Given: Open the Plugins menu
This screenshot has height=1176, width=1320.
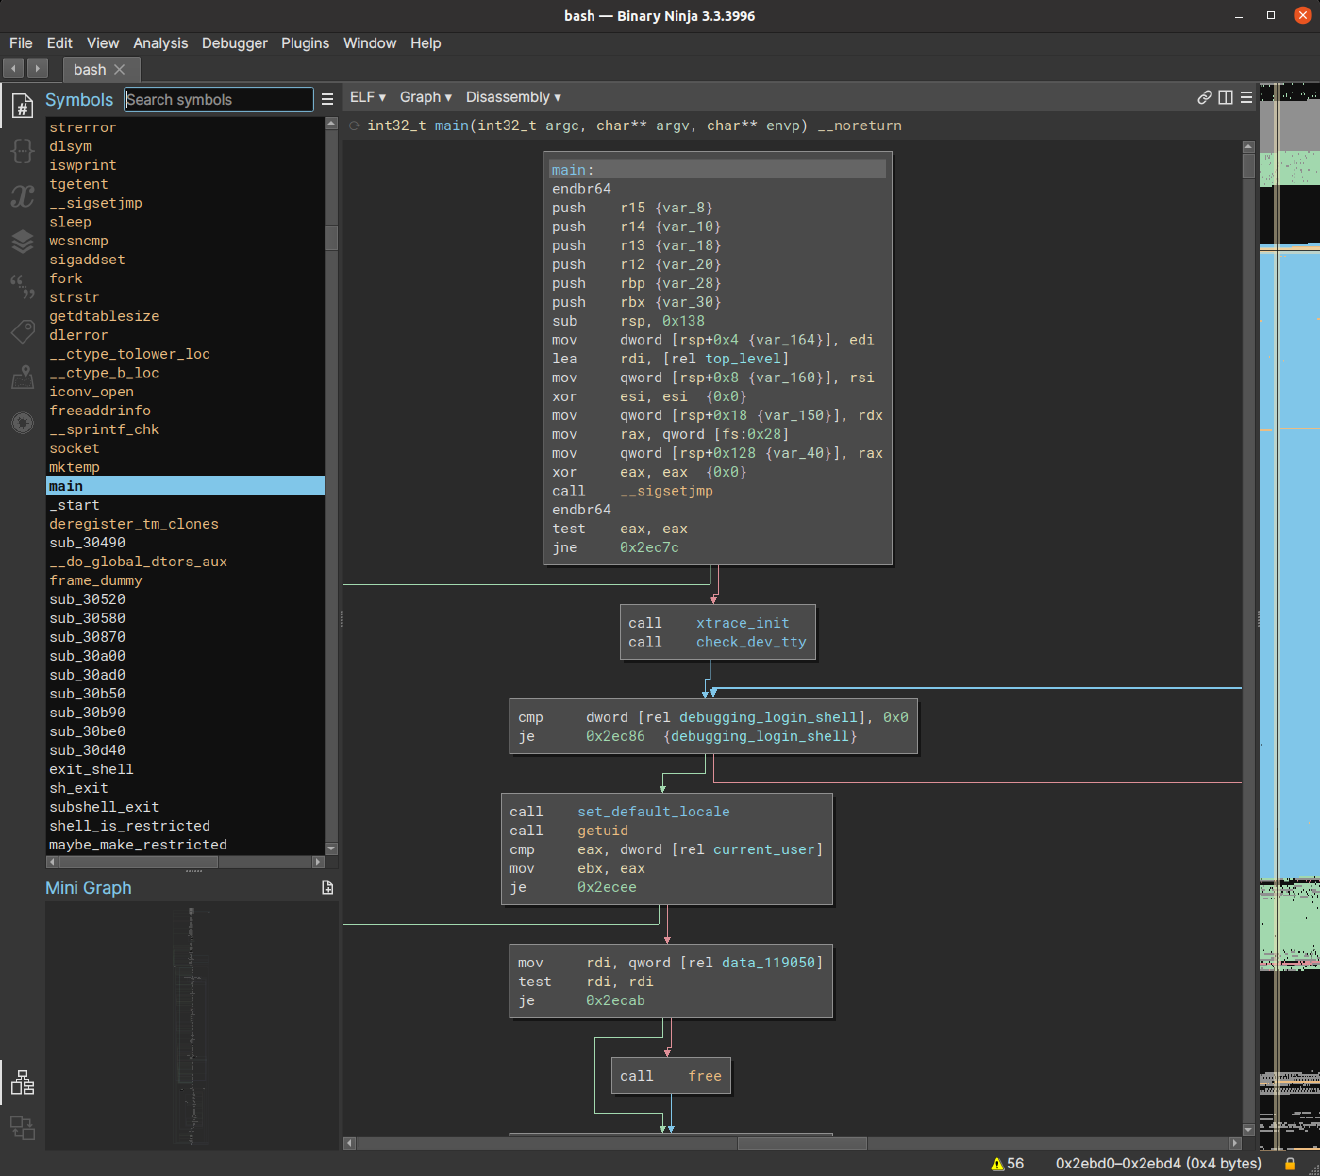Looking at the screenshot, I should pyautogui.click(x=305, y=43).
